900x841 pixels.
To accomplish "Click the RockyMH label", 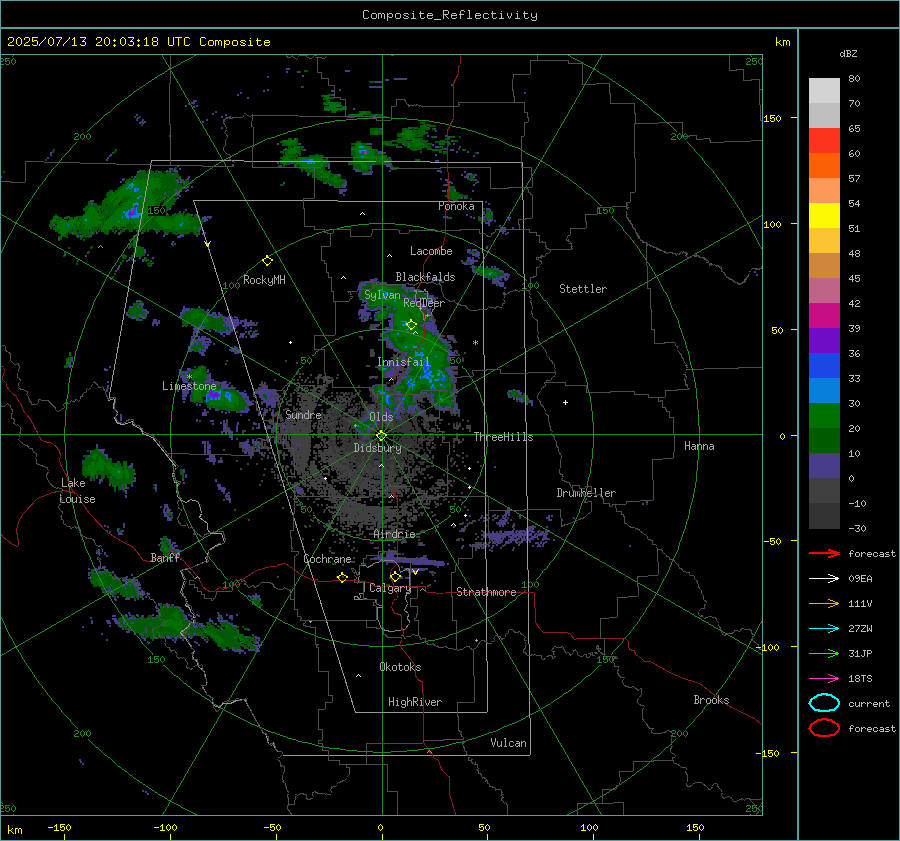I will tap(264, 280).
